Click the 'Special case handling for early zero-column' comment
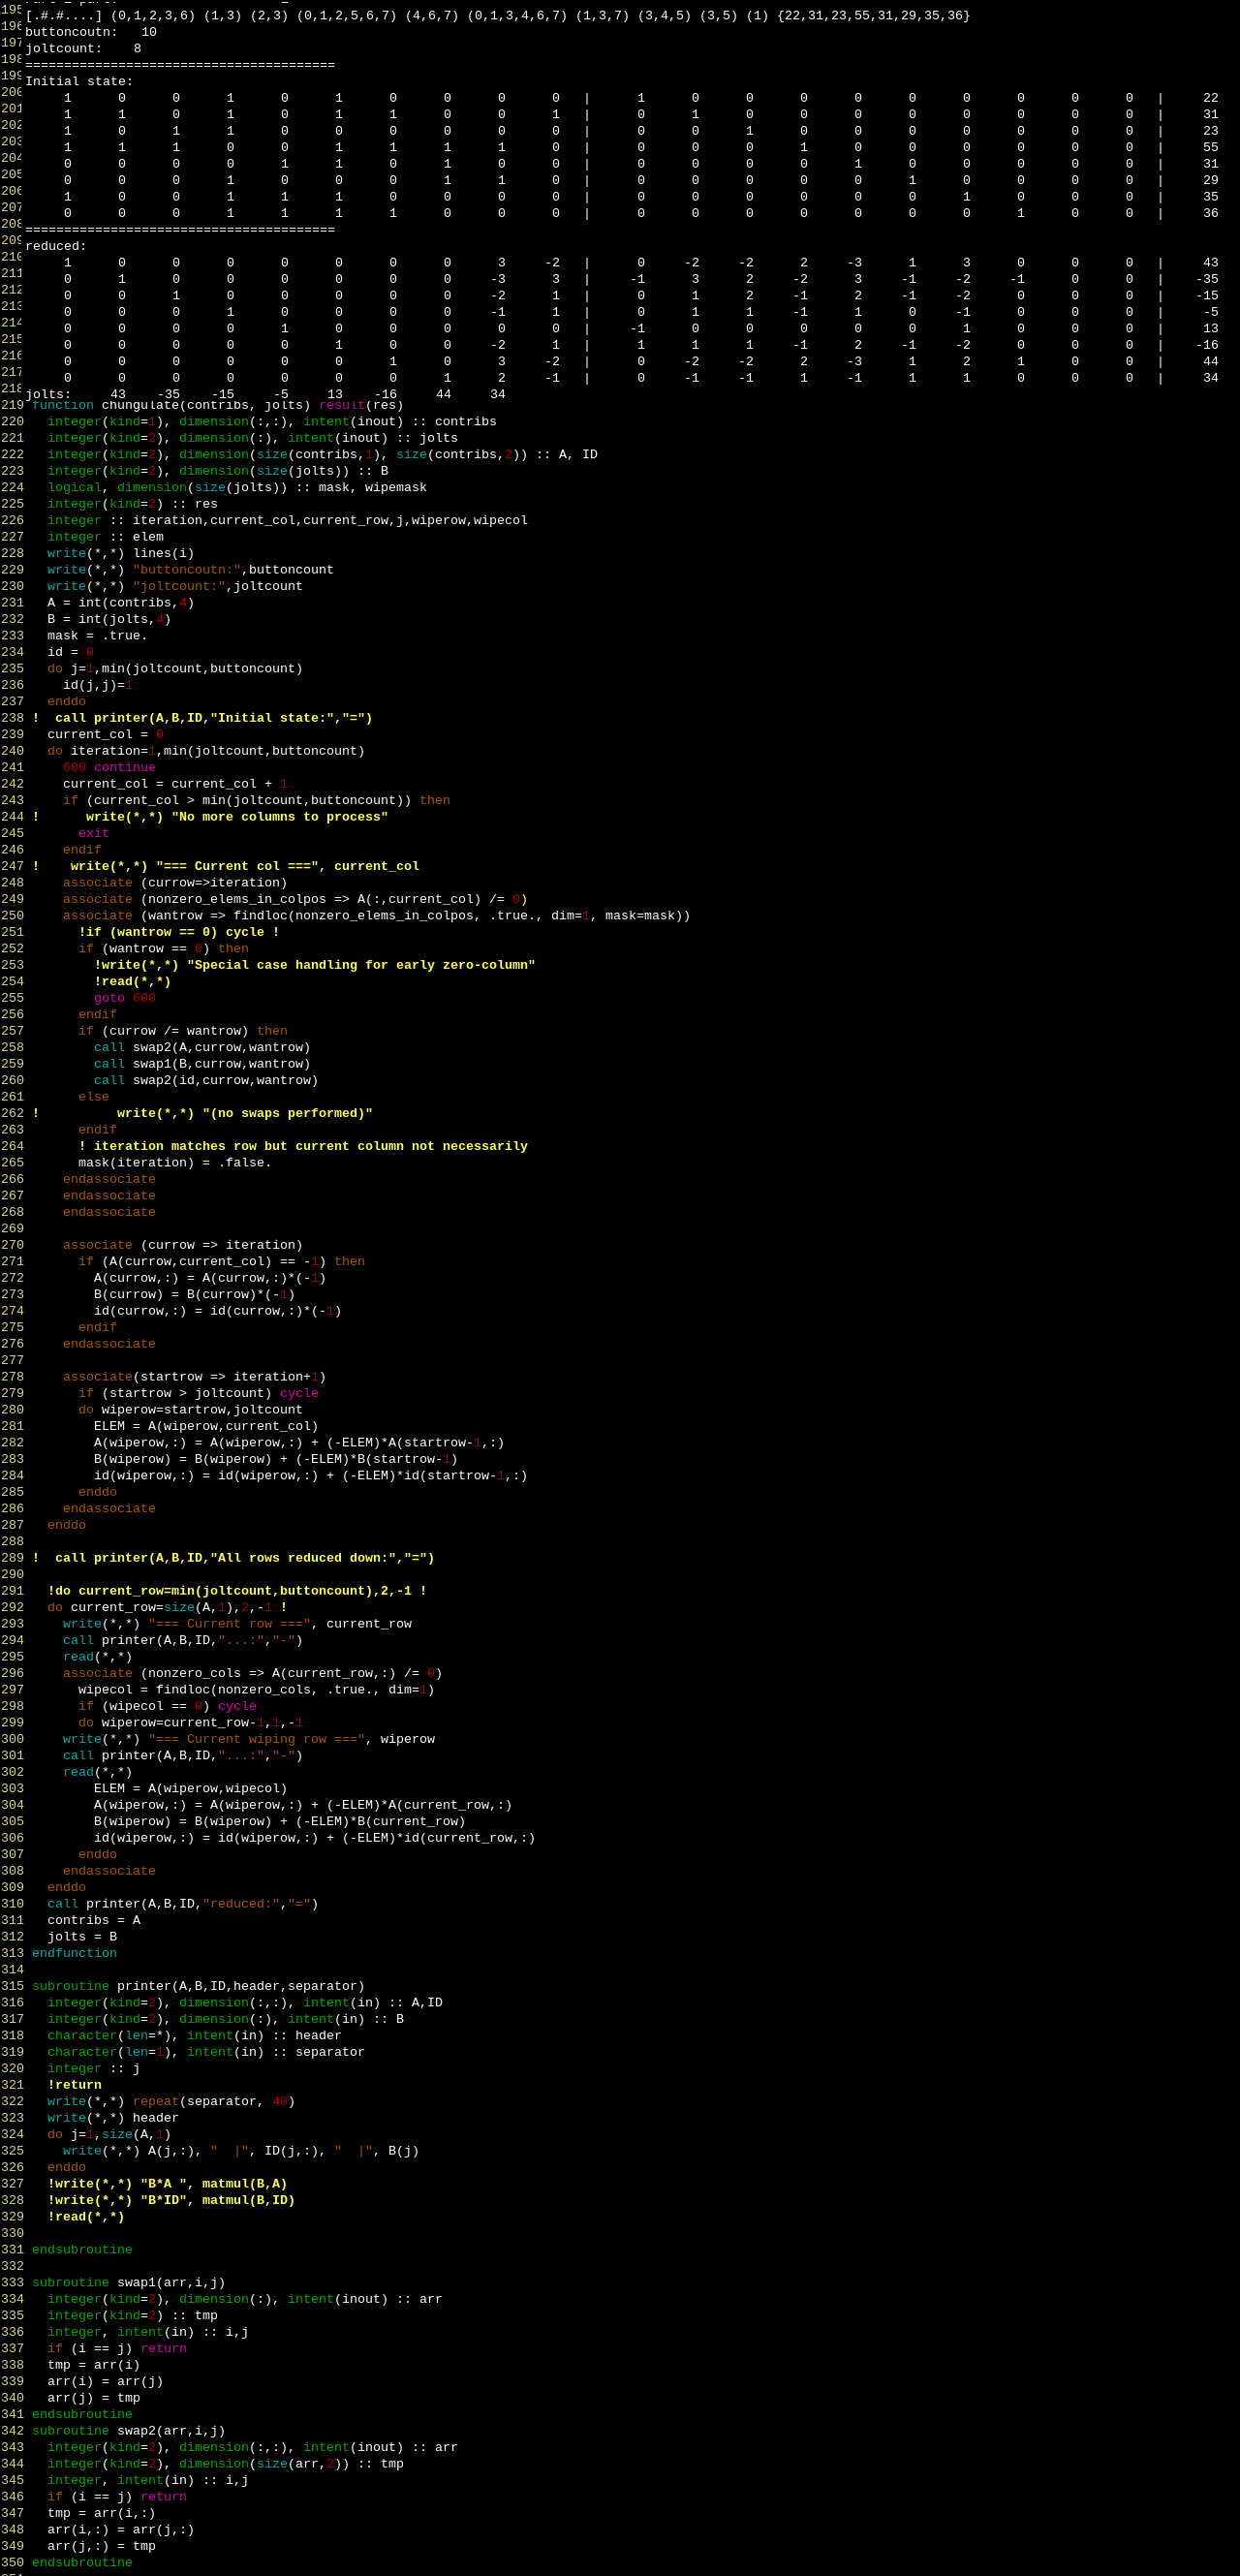 tap(315, 965)
